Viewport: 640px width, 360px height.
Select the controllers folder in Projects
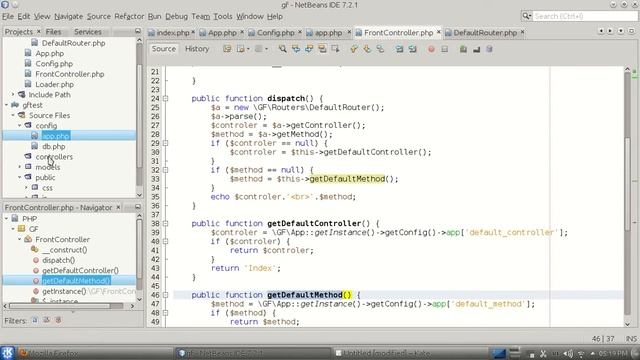(54, 157)
